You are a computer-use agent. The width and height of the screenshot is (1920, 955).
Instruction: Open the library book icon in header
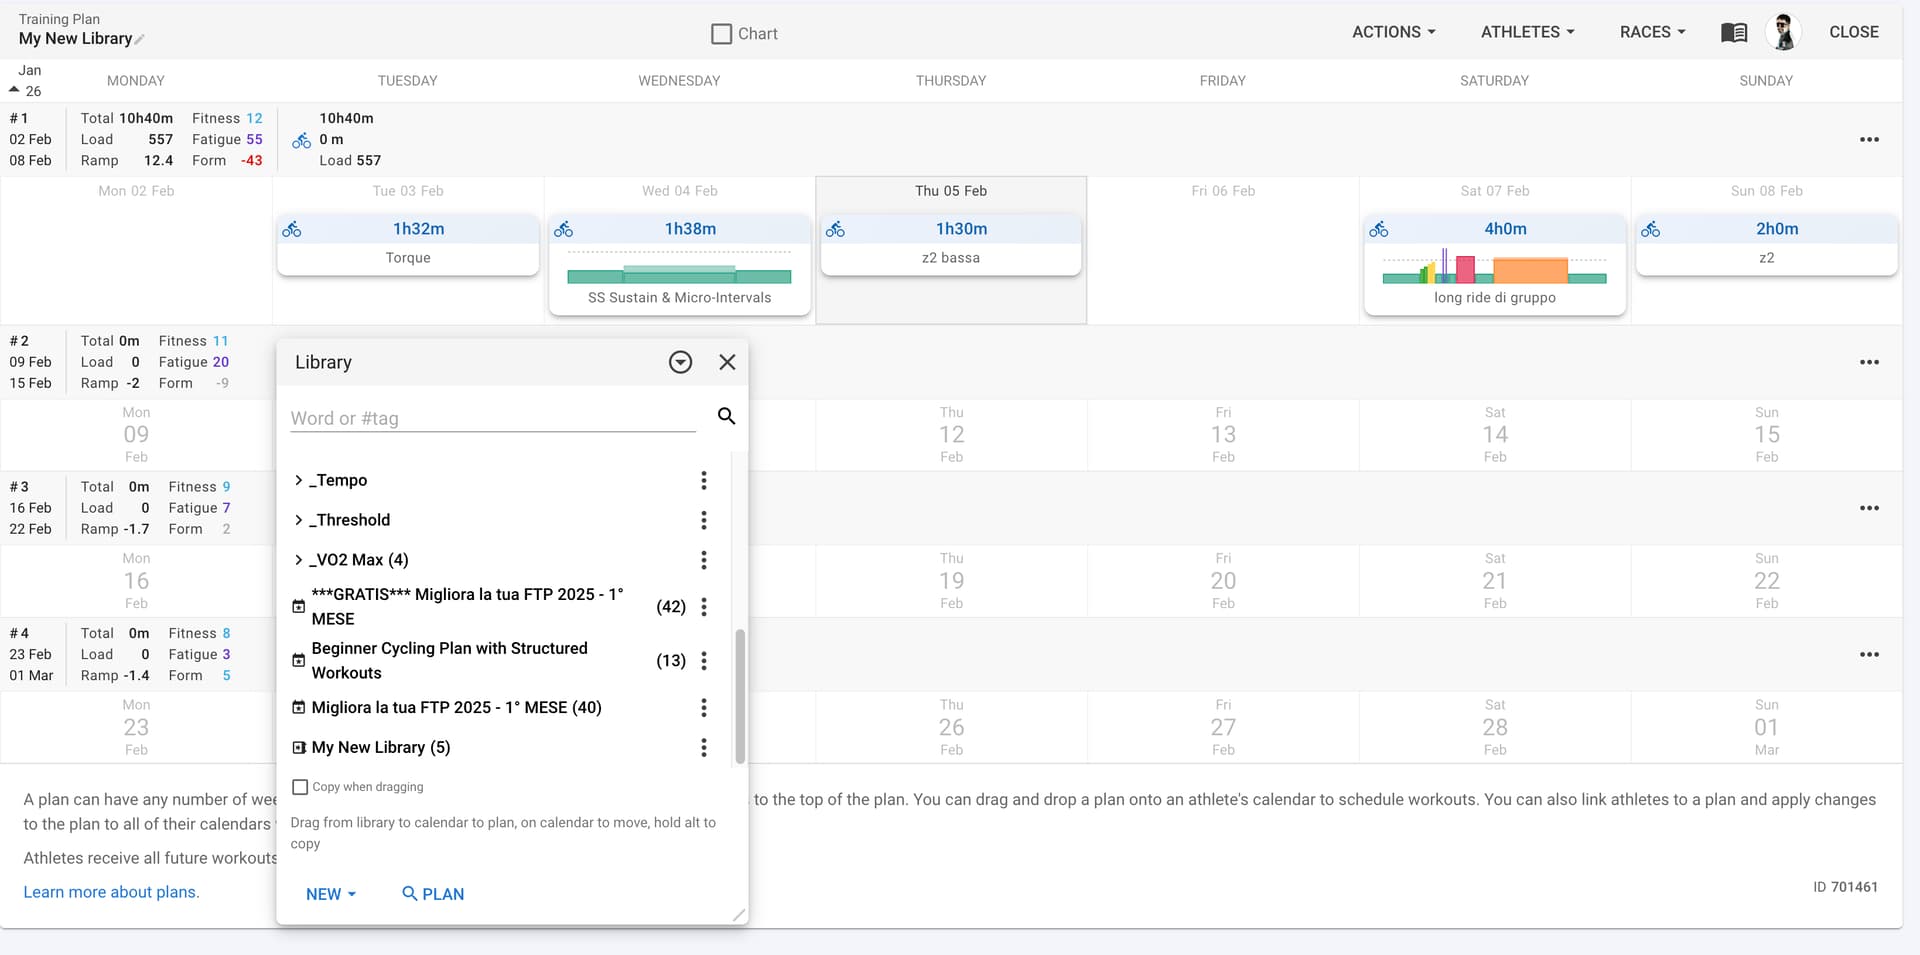[x=1733, y=33]
